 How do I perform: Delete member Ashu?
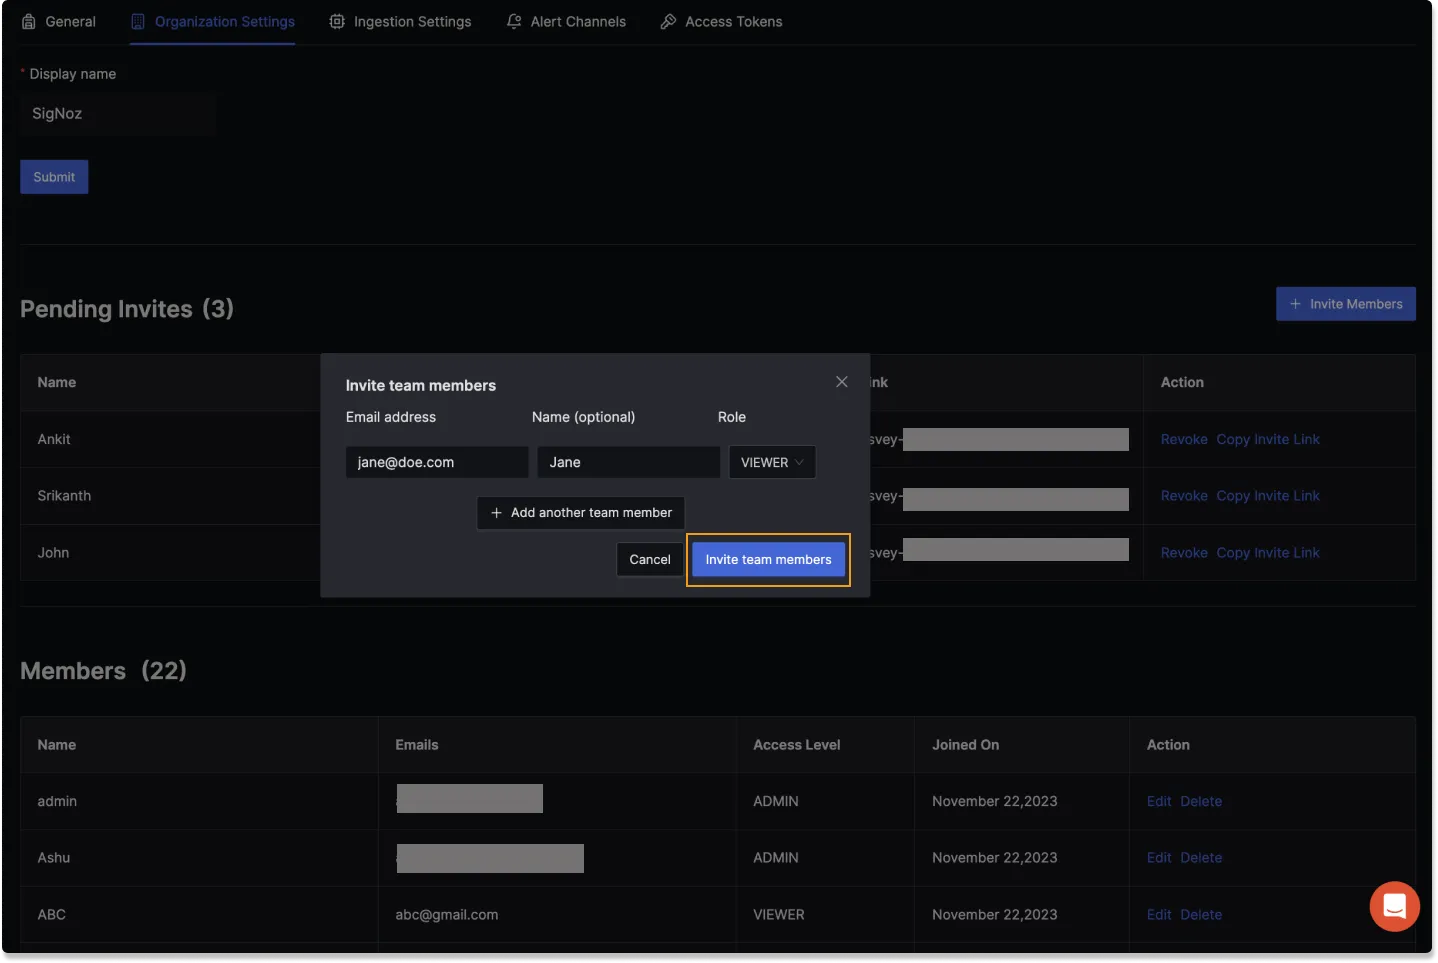[1201, 858]
